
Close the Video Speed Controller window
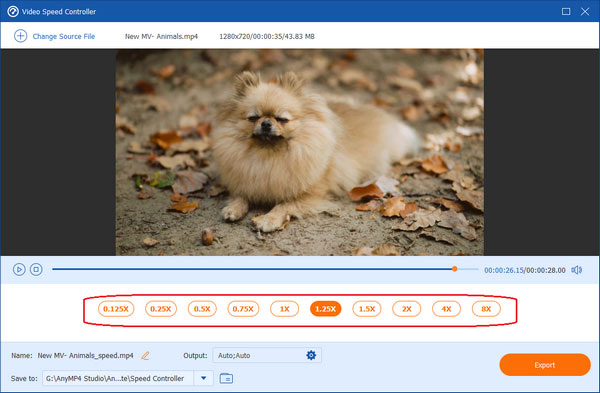point(585,11)
